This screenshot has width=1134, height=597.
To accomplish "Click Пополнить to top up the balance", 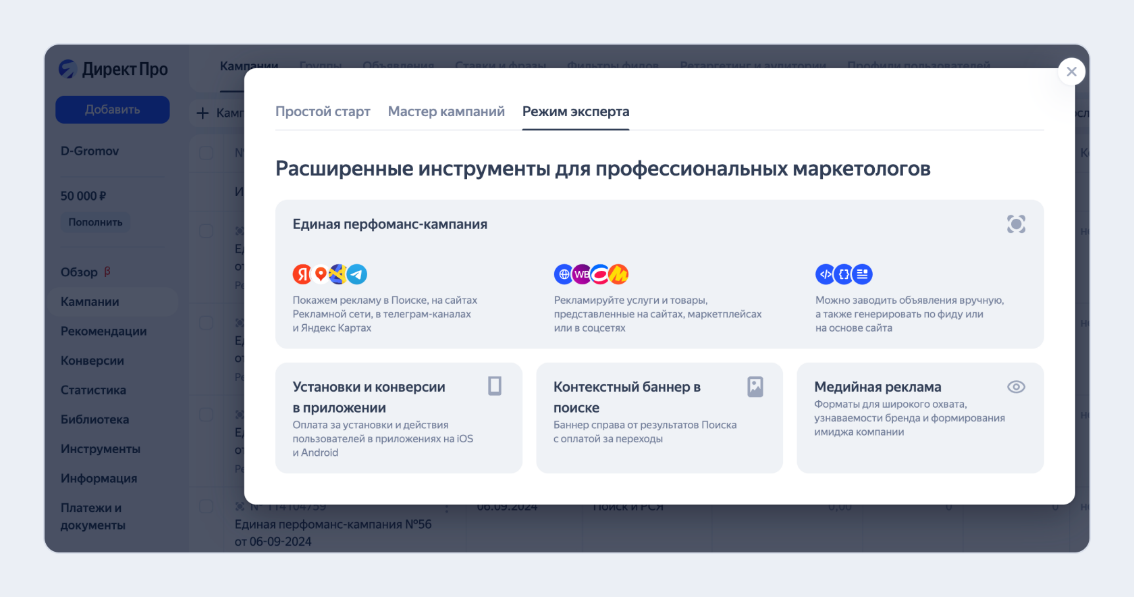I will [x=95, y=221].
